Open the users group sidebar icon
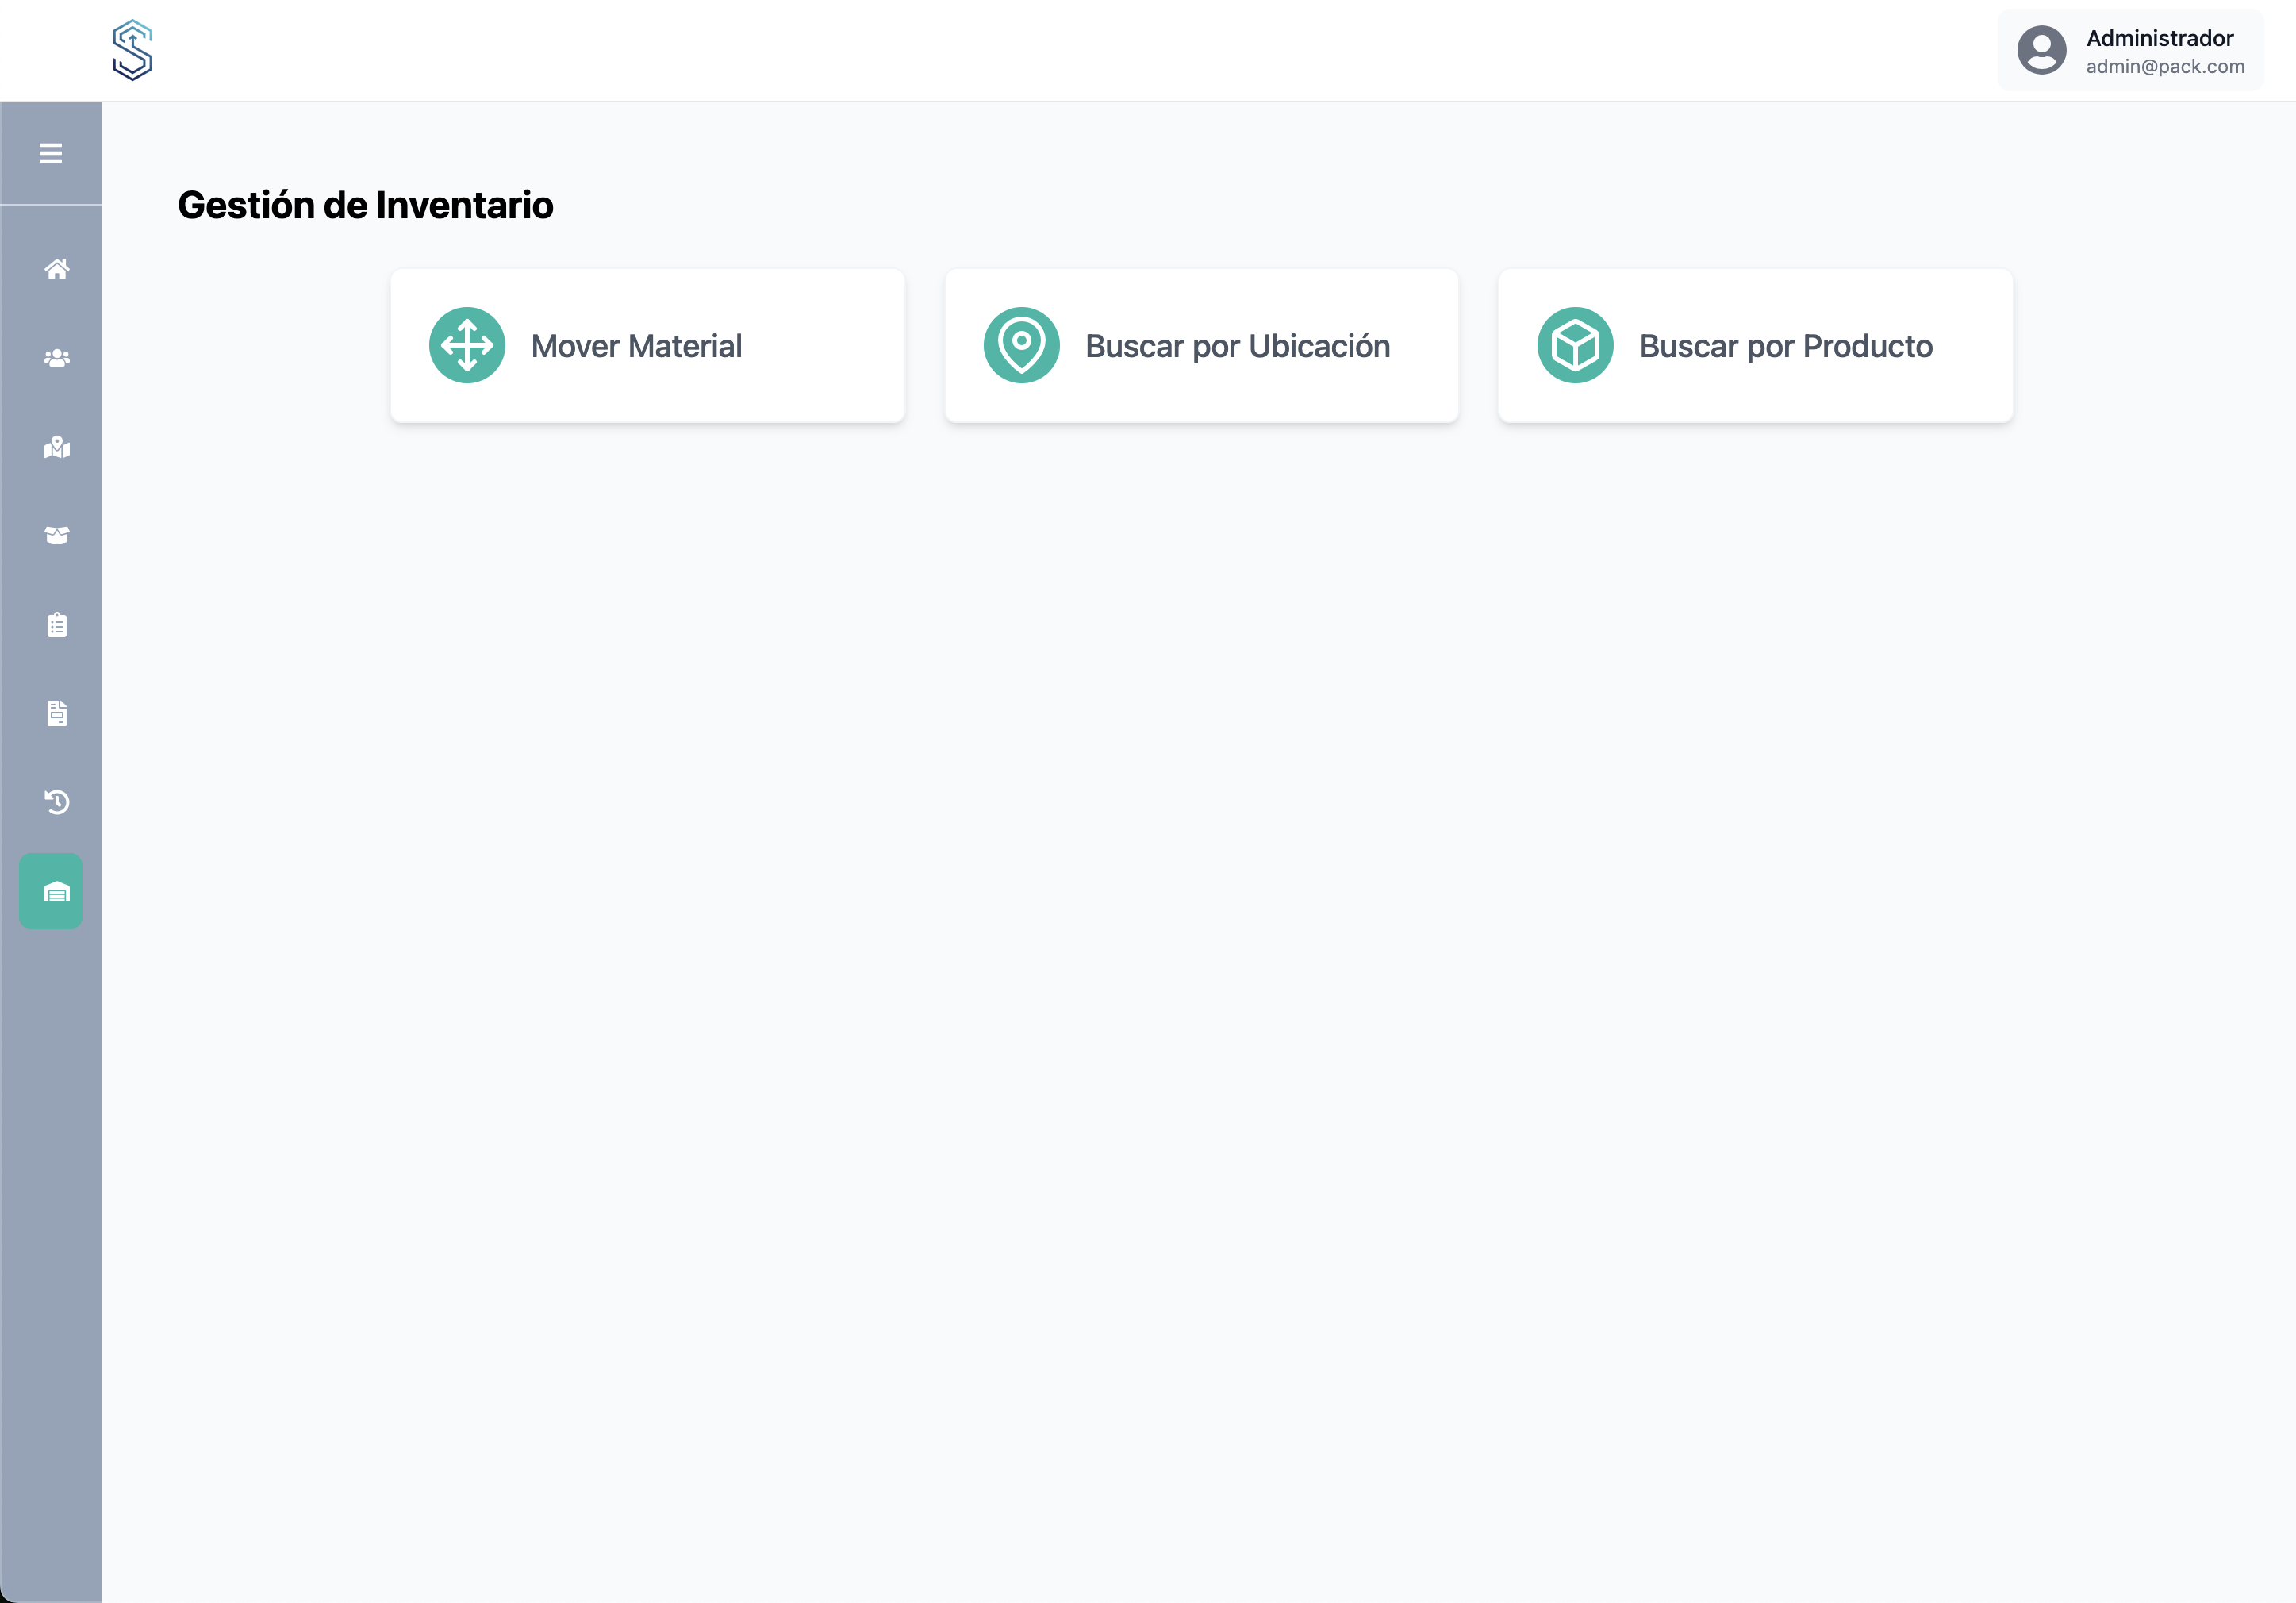This screenshot has width=2296, height=1603. pos(57,358)
